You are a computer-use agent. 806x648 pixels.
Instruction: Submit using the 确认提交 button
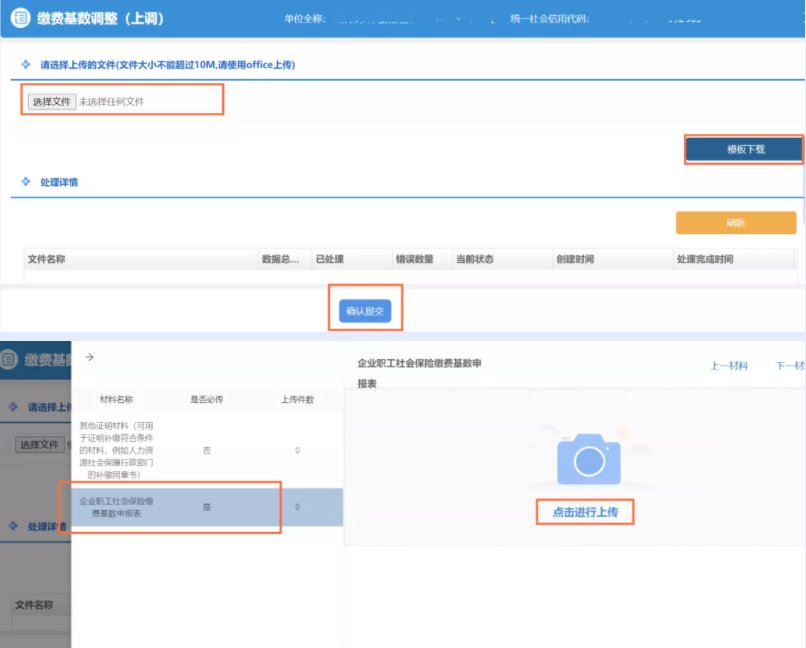pos(364,312)
